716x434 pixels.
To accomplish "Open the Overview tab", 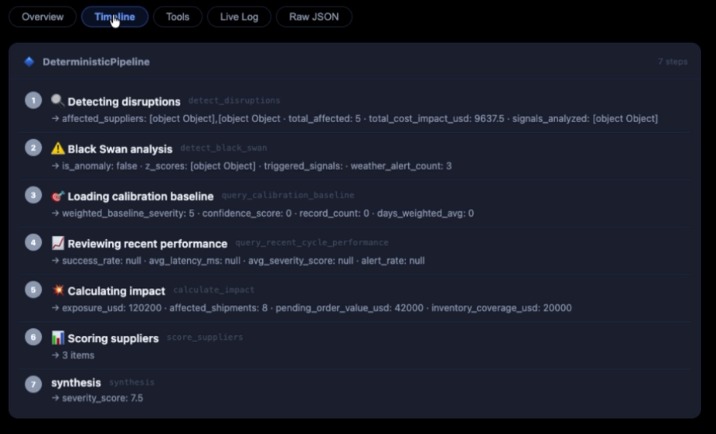I will tap(42, 17).
